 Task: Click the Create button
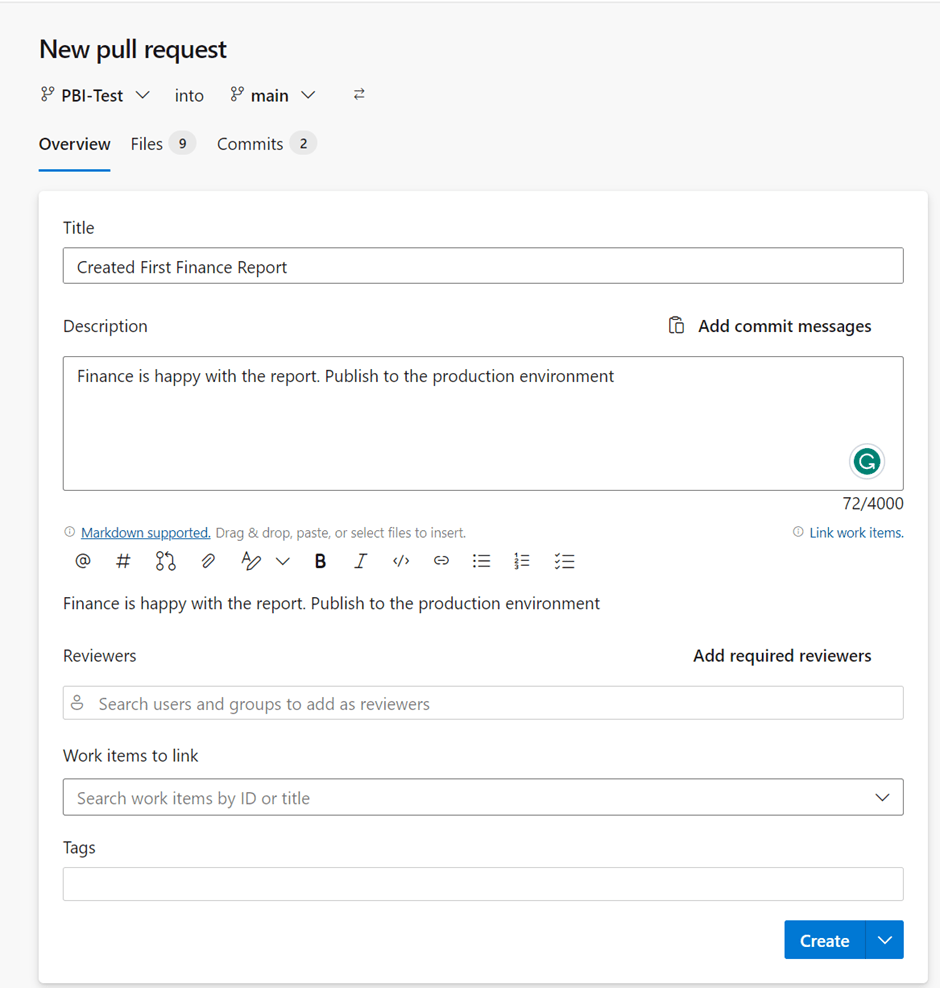click(x=823, y=940)
